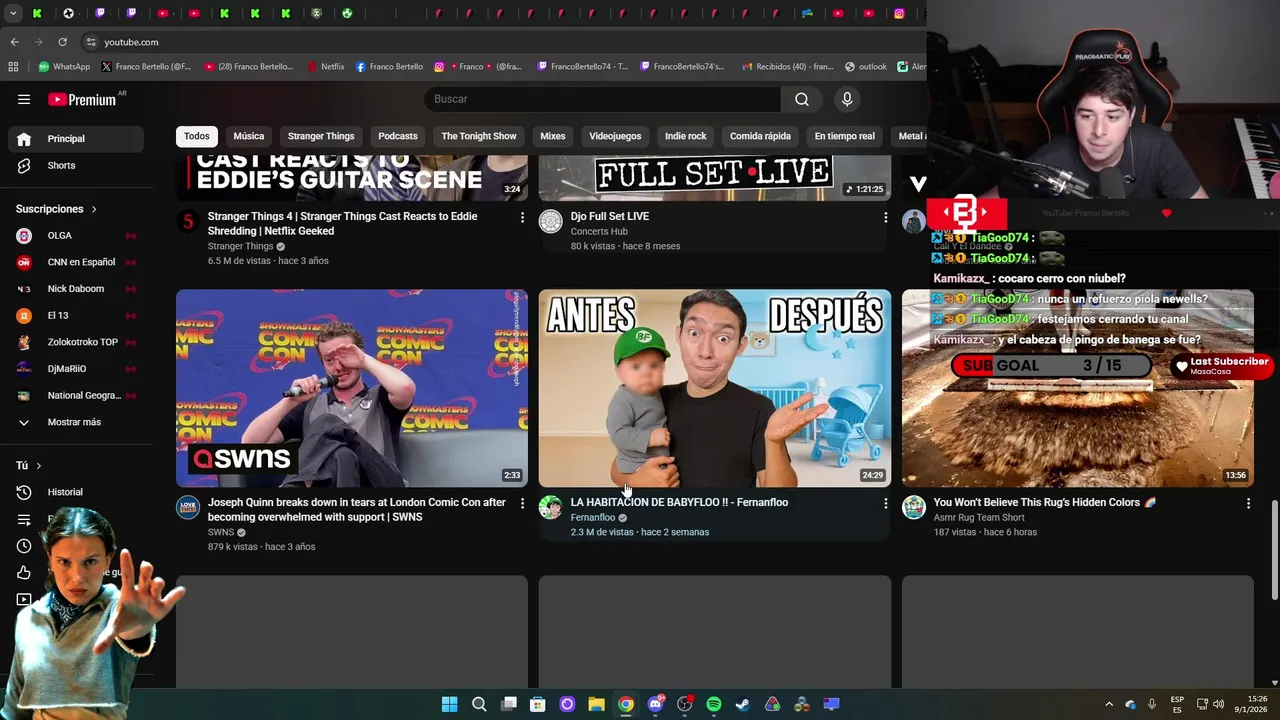1280x720 pixels.
Task: Go back using browser back arrow
Action: coord(14,42)
